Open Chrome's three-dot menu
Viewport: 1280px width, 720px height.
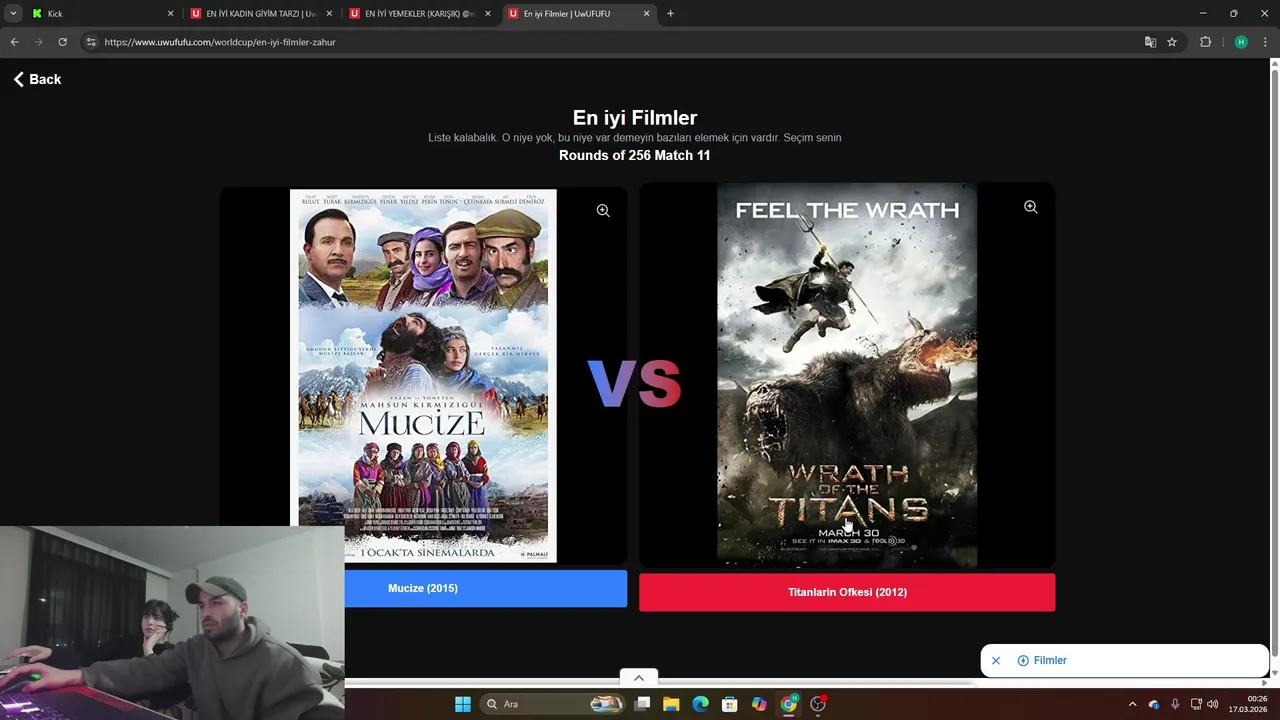click(x=1265, y=42)
